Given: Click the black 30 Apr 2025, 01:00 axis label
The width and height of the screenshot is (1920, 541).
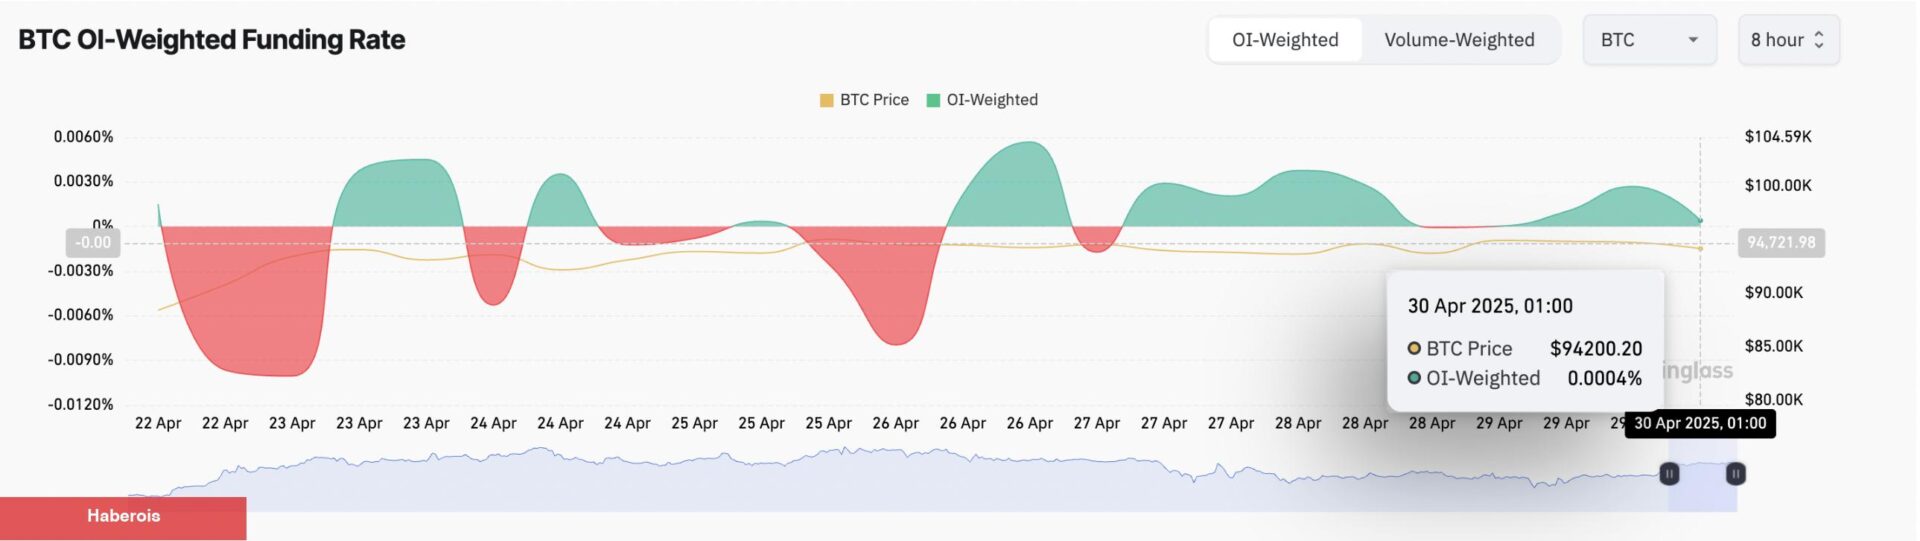Looking at the screenshot, I should click(1700, 423).
